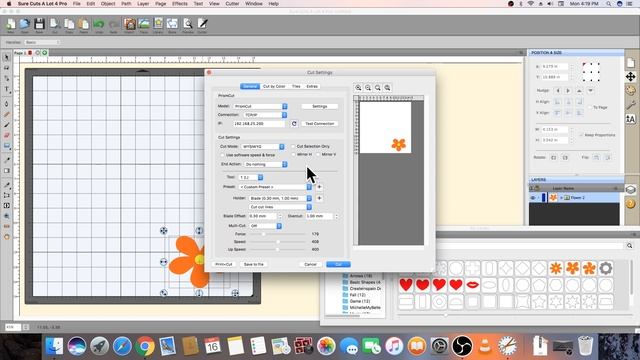This screenshot has height=360, width=640.
Task: Open the Layers panel icon on right sidebar
Action: 631,189
